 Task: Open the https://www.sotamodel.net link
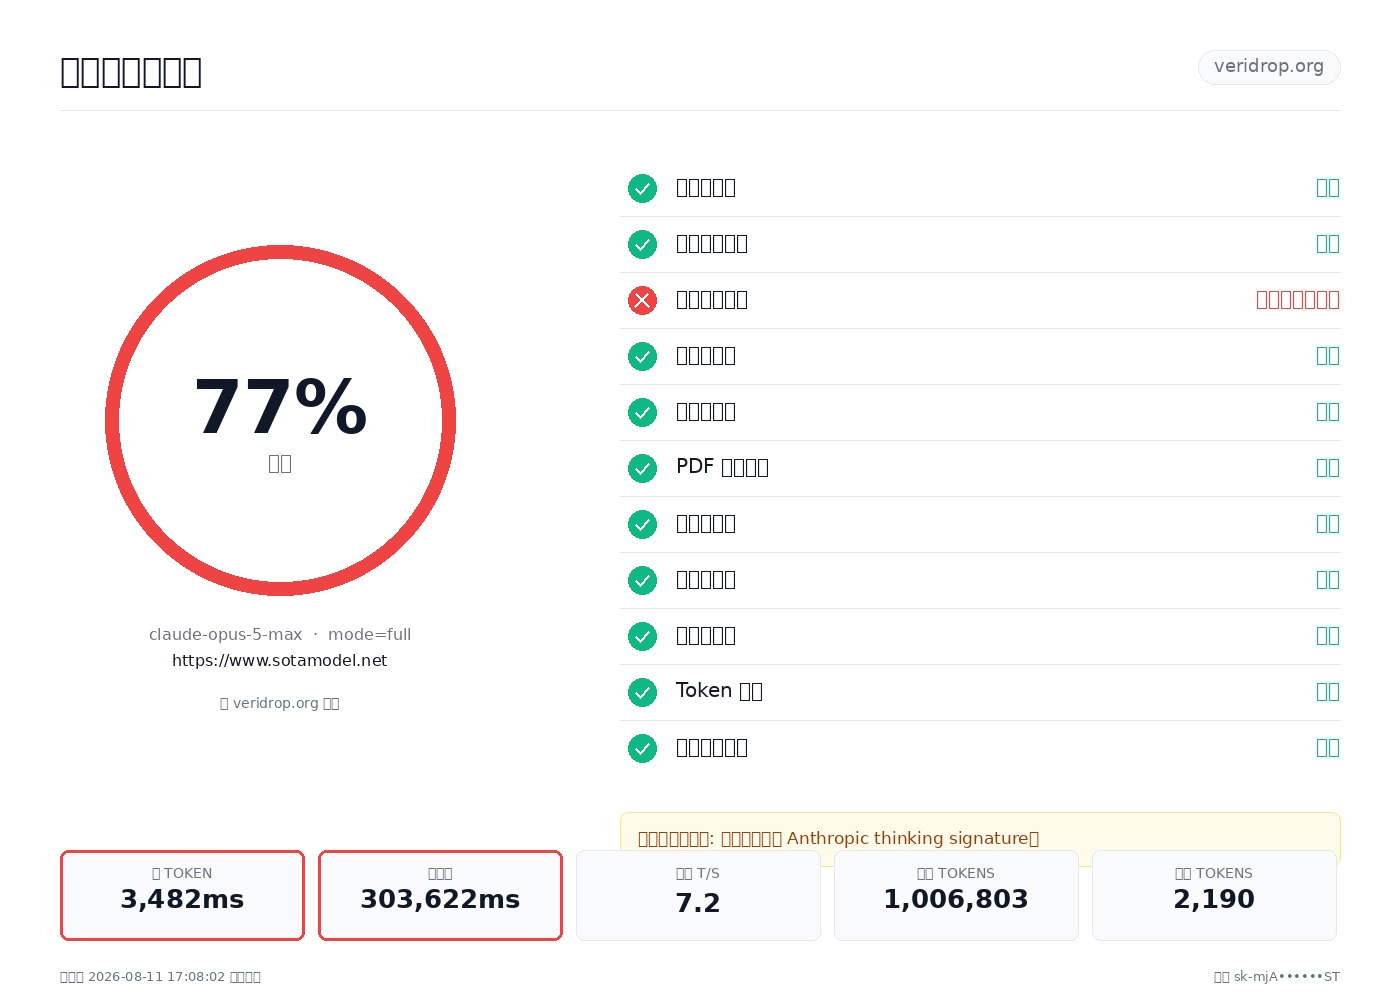click(x=280, y=661)
